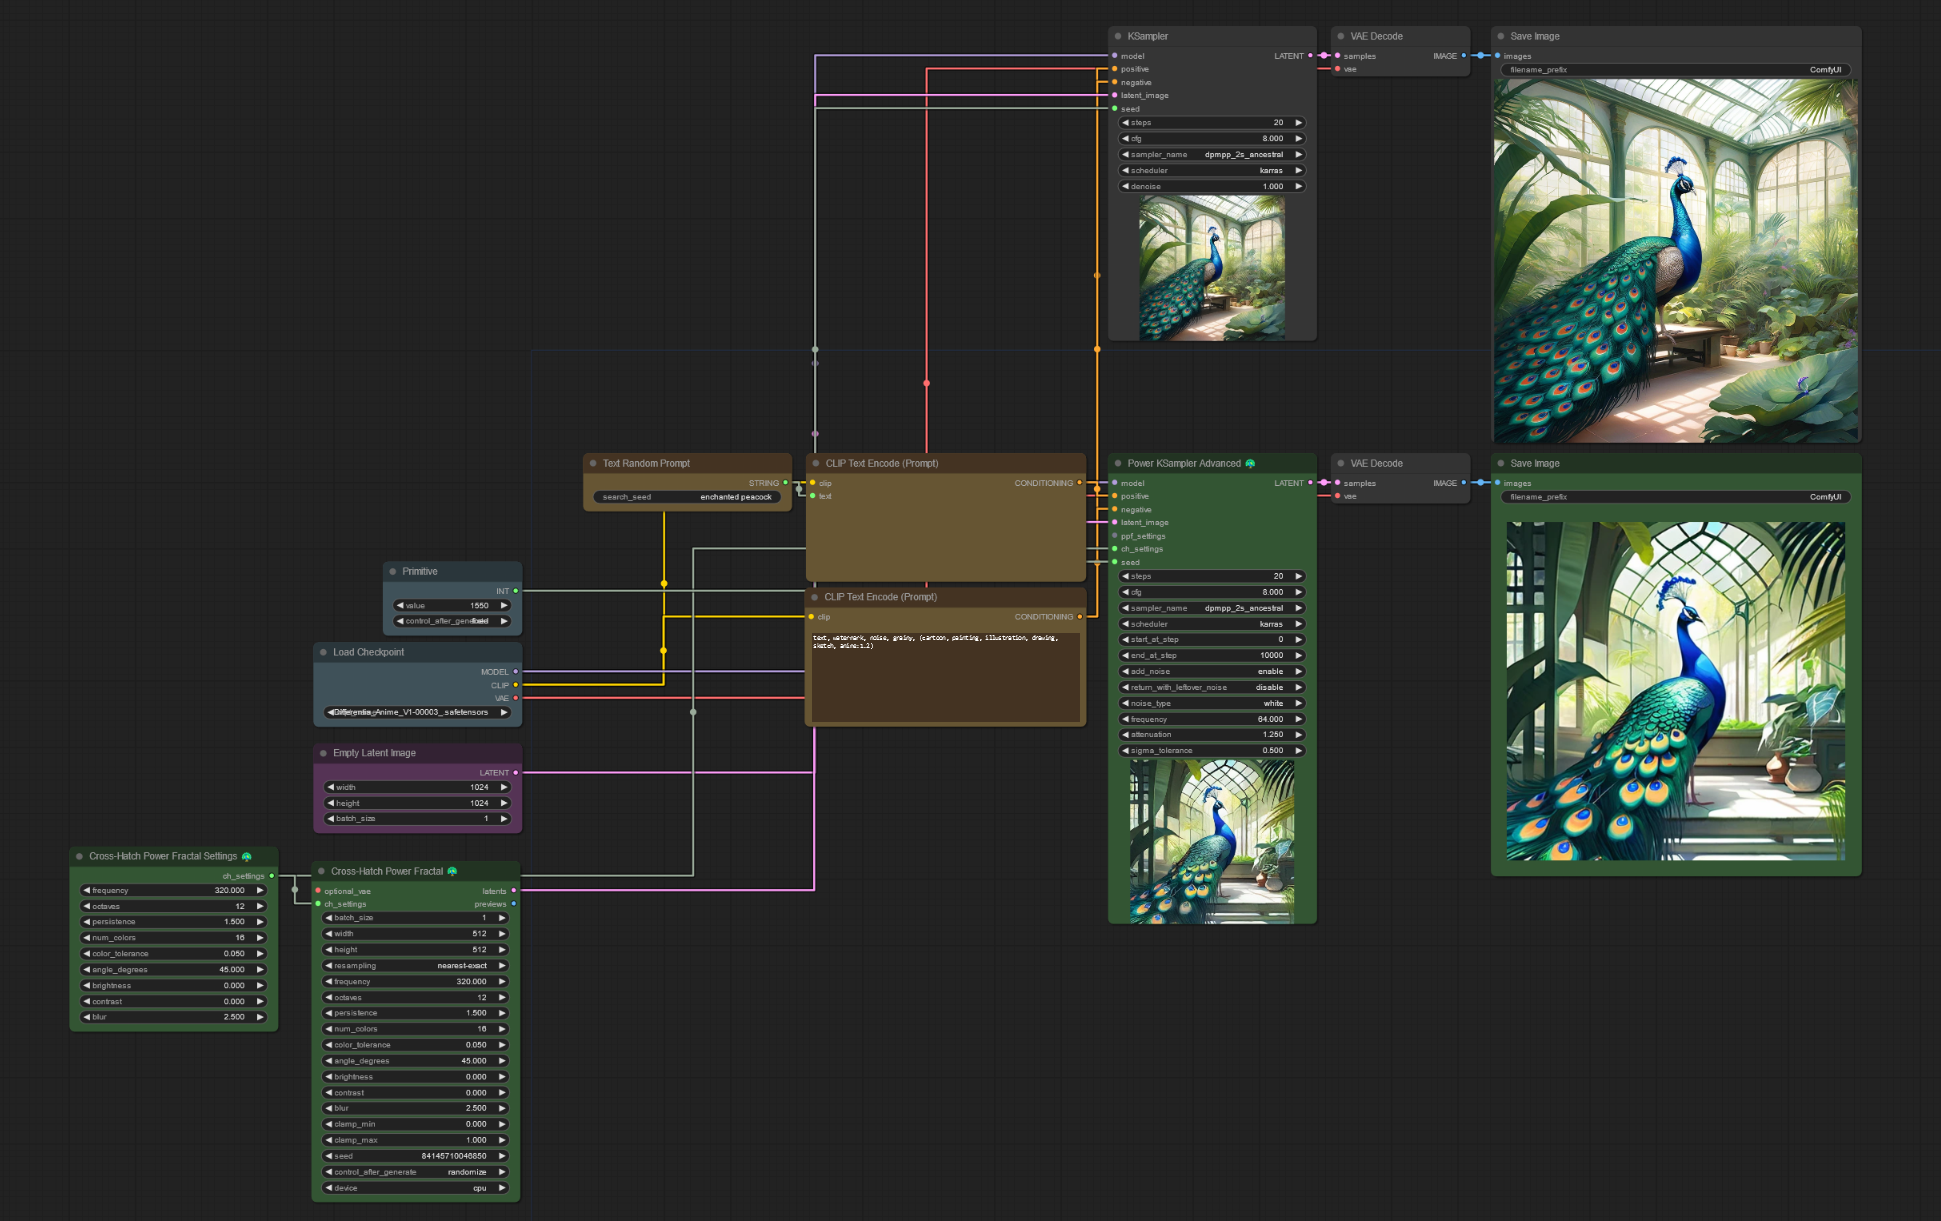
Task: Click the collapse dot on Text Random Prompt
Action: click(x=593, y=463)
